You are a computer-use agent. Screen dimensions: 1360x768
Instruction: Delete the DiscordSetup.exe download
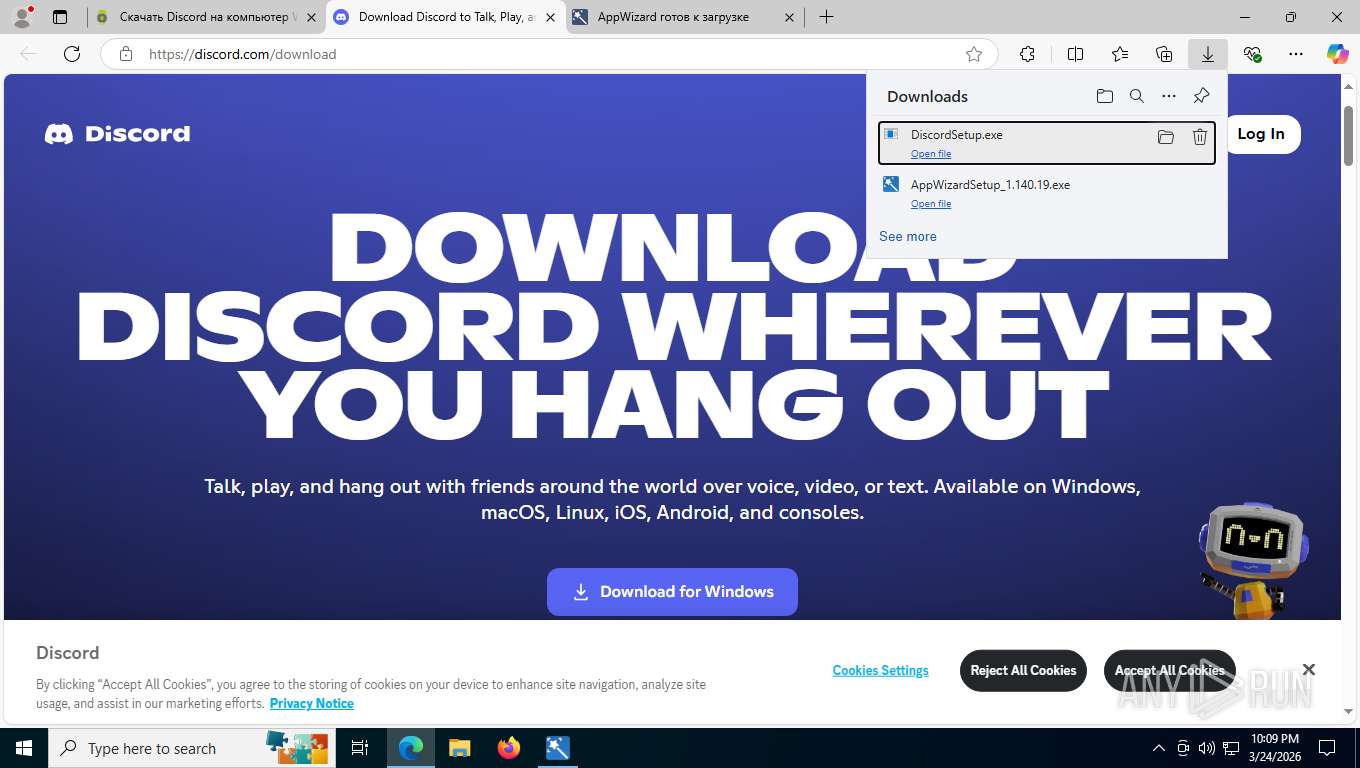(x=1199, y=137)
